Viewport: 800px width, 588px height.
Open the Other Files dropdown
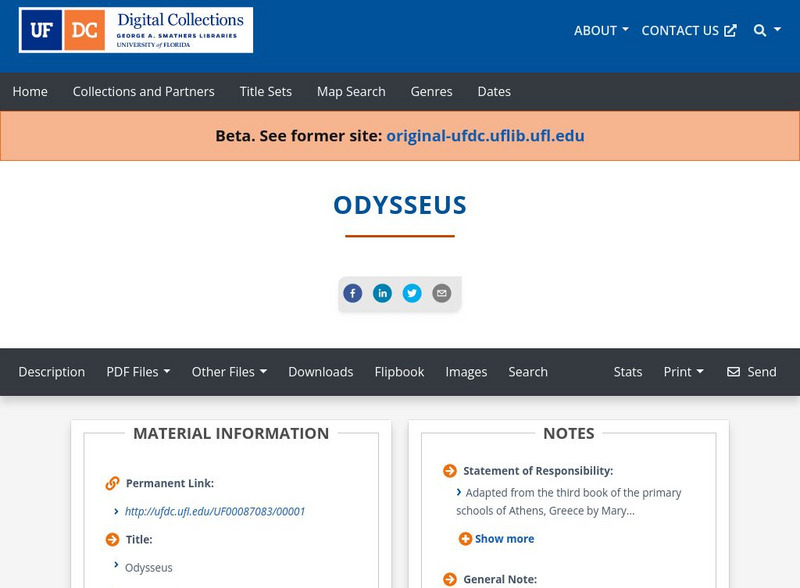(230, 371)
